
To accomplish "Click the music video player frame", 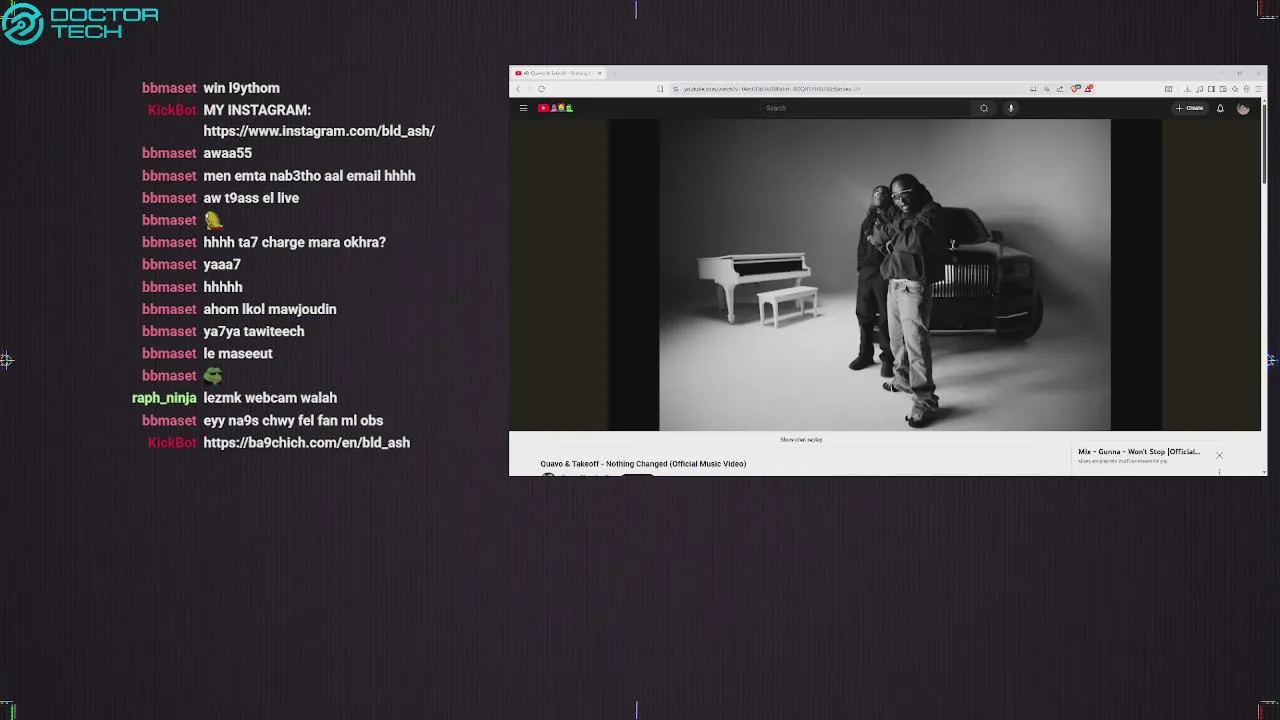I will click(x=885, y=275).
